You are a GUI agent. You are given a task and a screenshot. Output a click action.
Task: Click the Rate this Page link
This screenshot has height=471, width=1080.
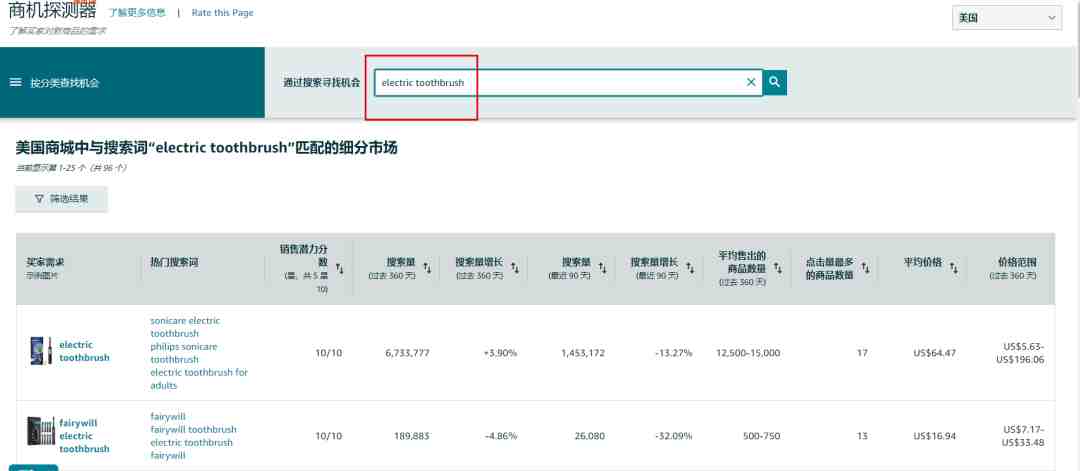pos(222,12)
